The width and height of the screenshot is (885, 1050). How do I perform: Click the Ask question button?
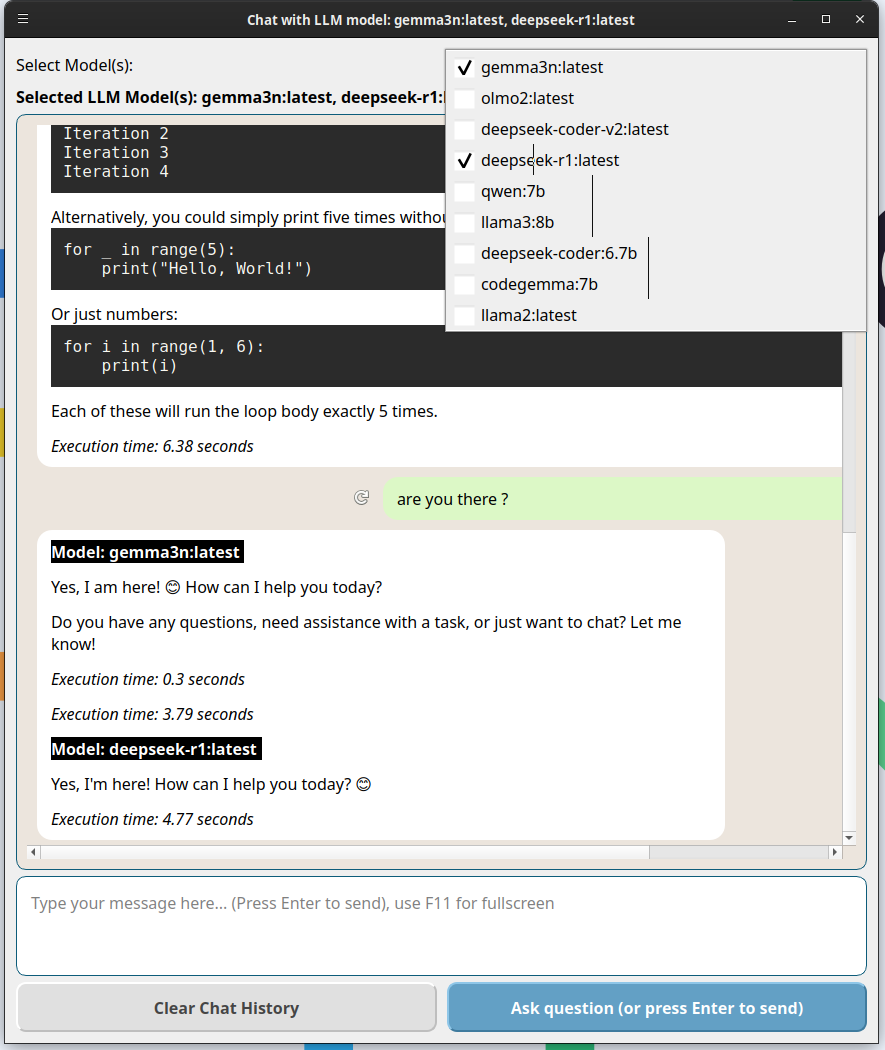tap(657, 1008)
